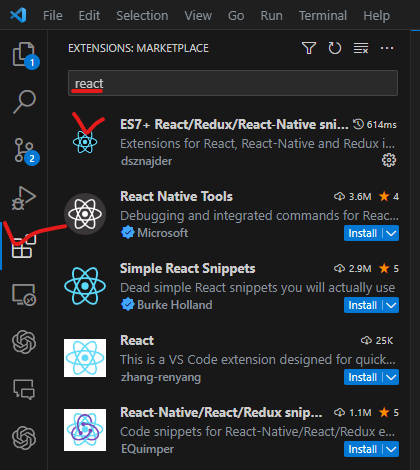Open the Explorer view in activity bar
Image resolution: width=420 pixels, height=470 pixels.
(24, 55)
